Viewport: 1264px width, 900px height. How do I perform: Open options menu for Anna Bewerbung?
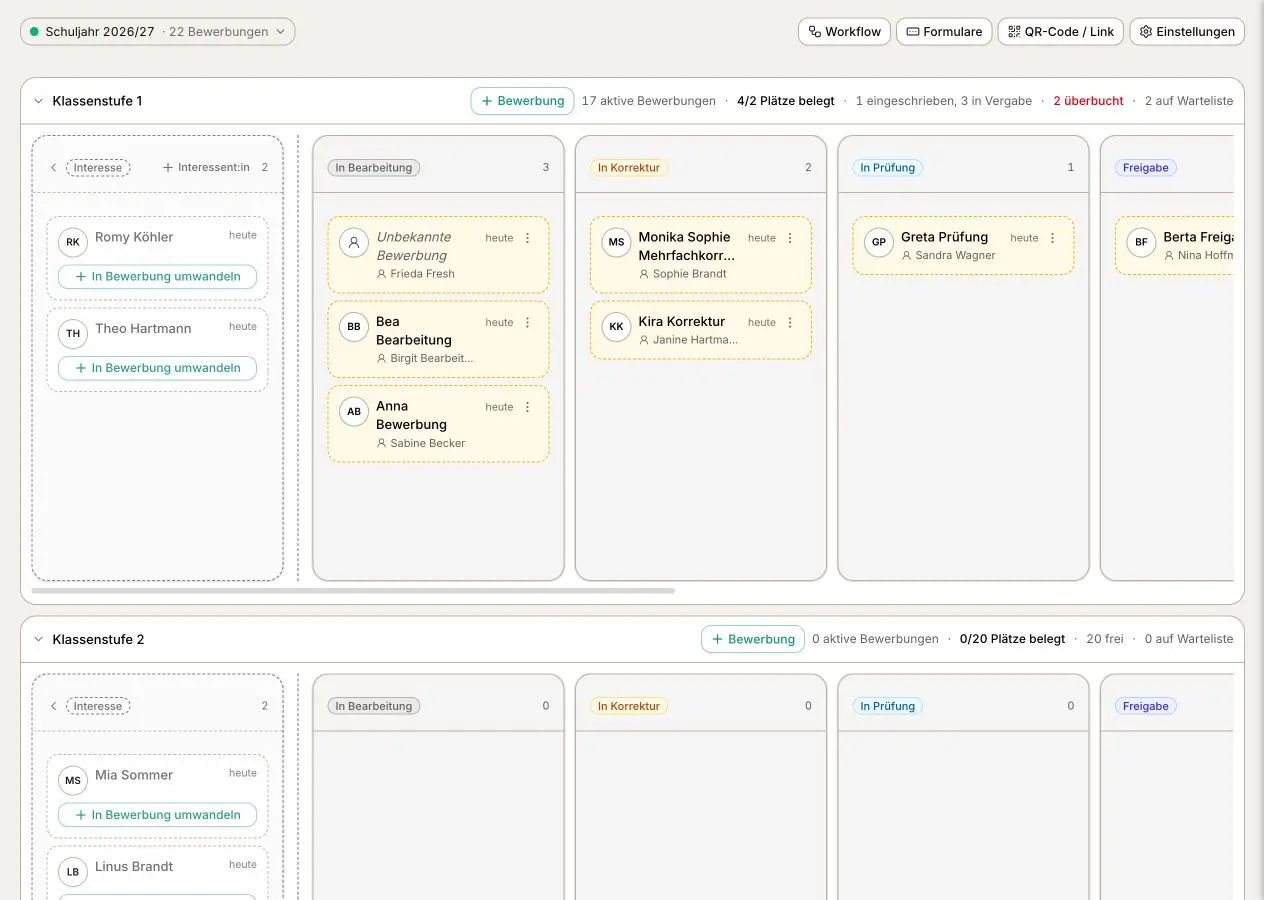point(528,407)
